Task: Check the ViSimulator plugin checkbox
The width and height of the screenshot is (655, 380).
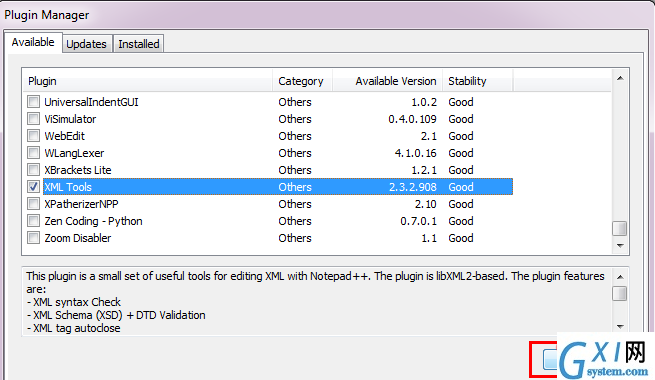Action: [x=33, y=119]
